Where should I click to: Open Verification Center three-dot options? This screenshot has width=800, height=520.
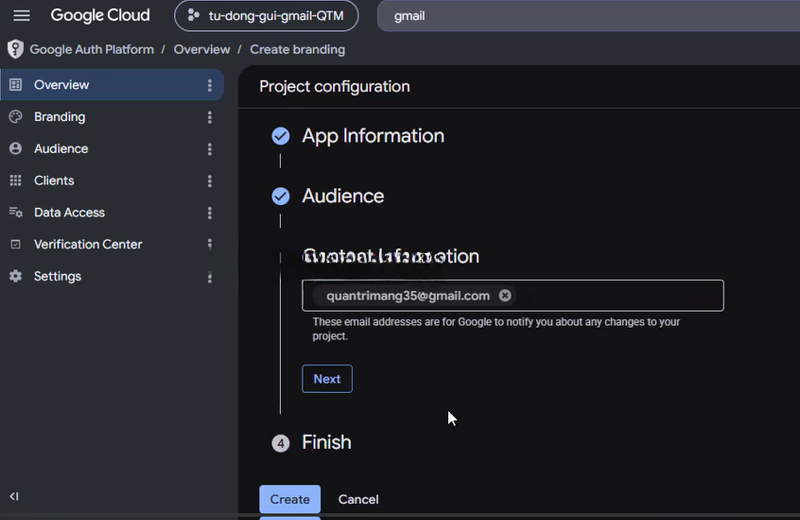coord(210,244)
